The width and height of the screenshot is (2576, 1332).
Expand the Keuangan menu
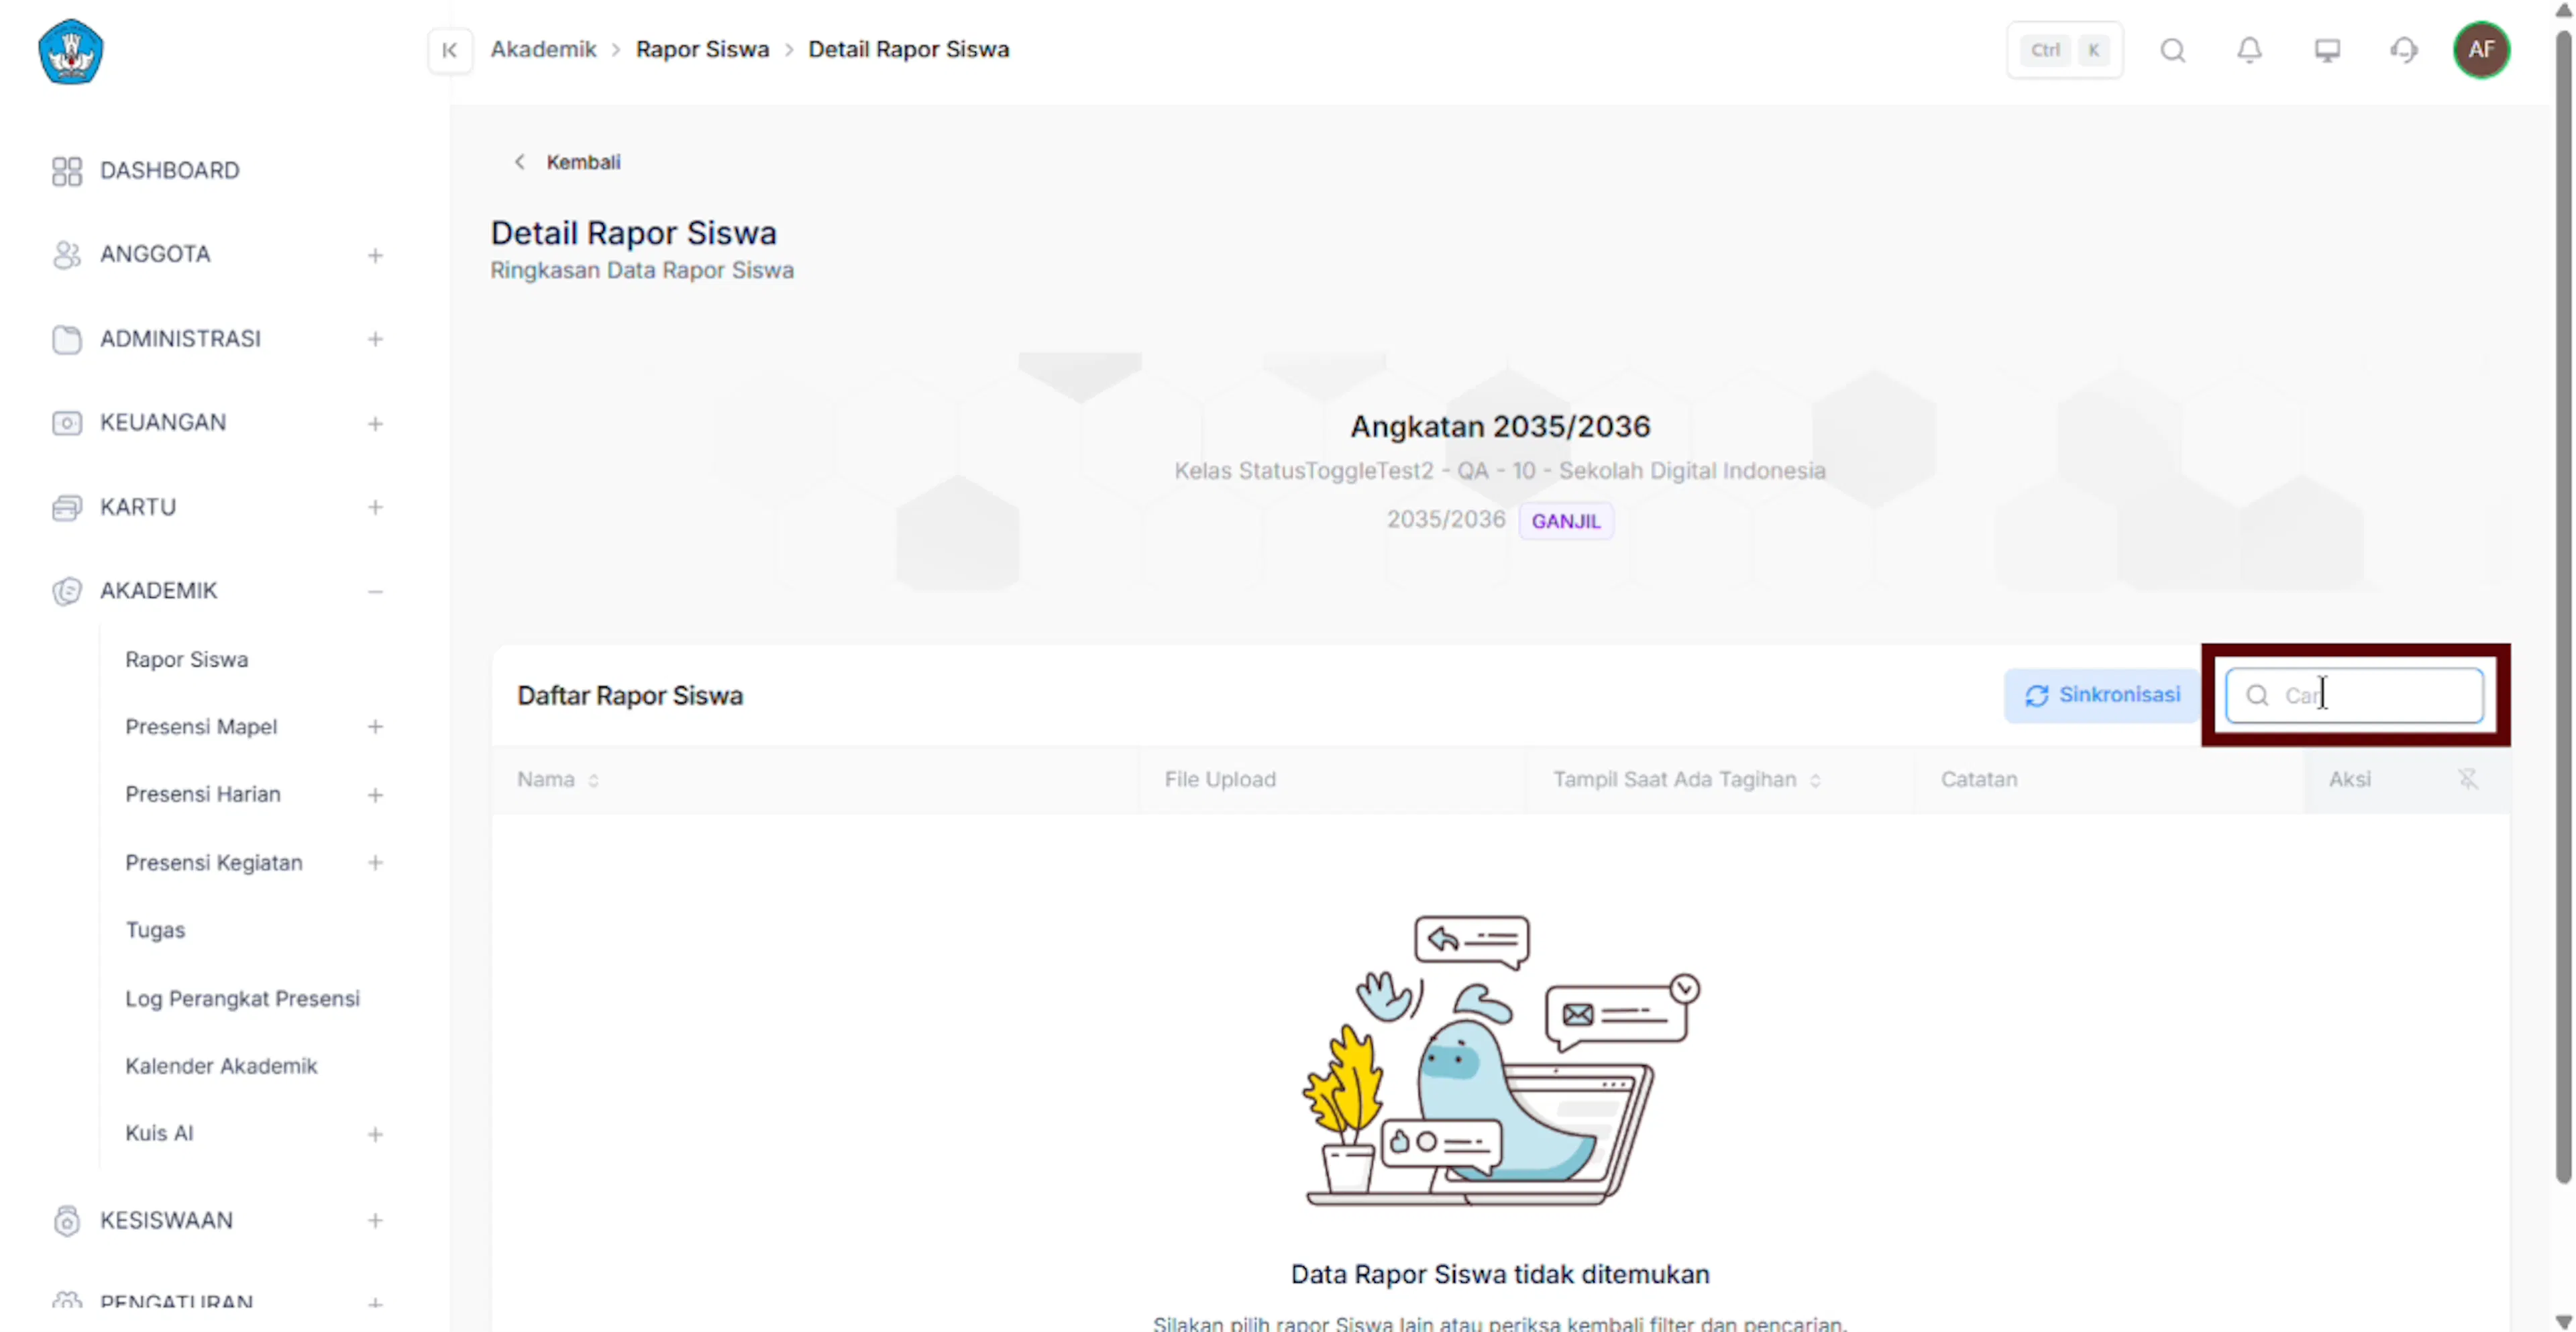pos(375,424)
